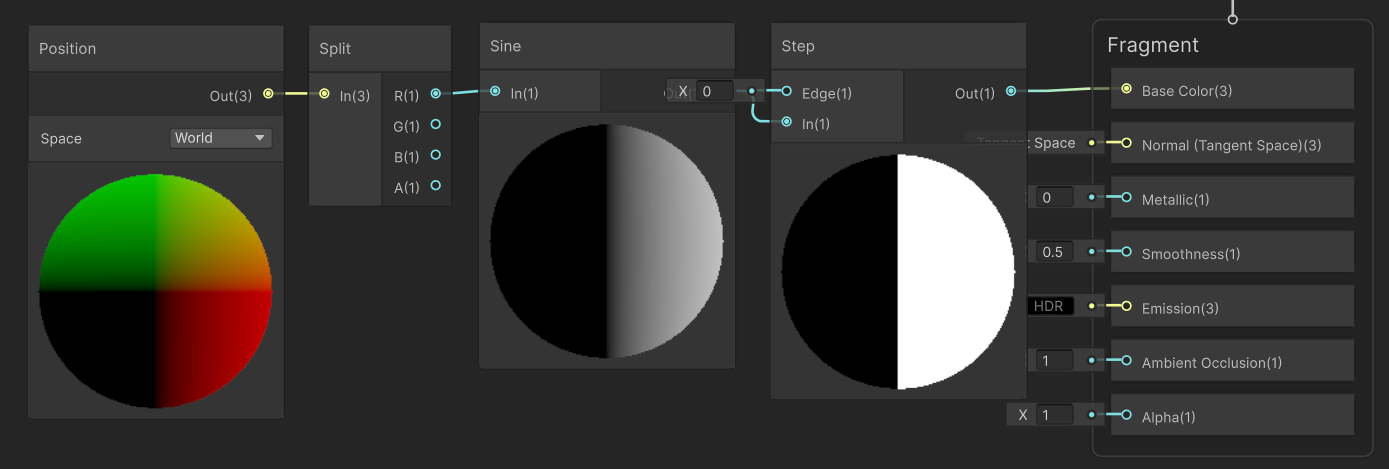Click the Smoothness value field showing 0.5
Screen dimensions: 1389x469
(x=1054, y=252)
